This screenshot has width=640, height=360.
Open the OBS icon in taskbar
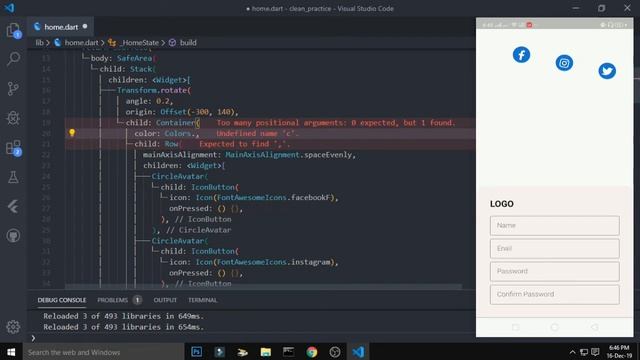coord(335,352)
